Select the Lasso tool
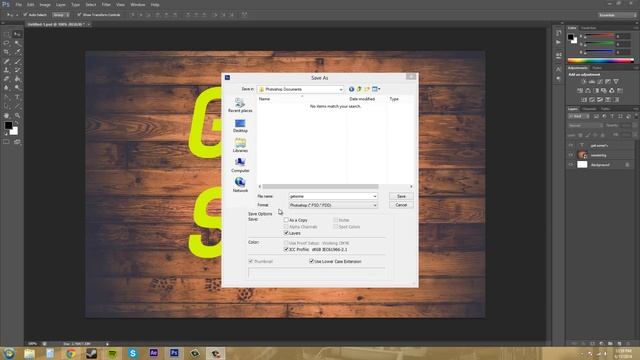The width and height of the screenshot is (640, 360). 7,43
